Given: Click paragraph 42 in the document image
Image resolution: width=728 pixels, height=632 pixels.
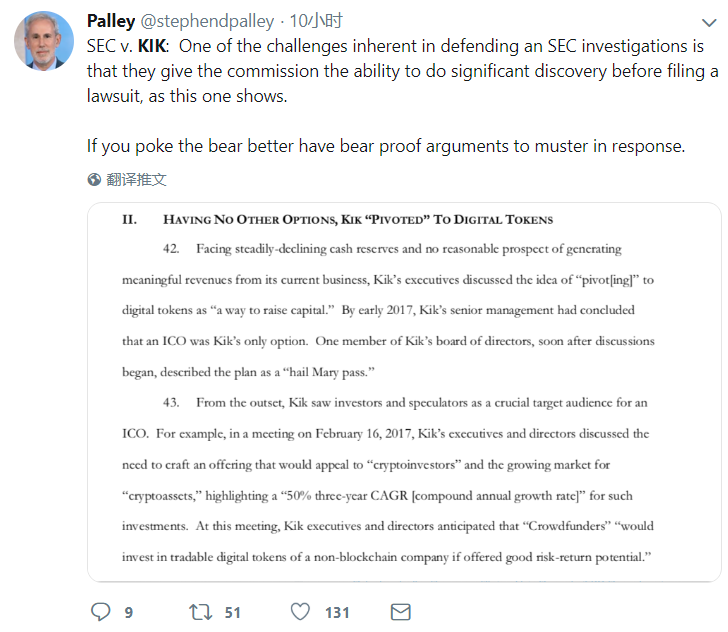Looking at the screenshot, I should [388, 310].
